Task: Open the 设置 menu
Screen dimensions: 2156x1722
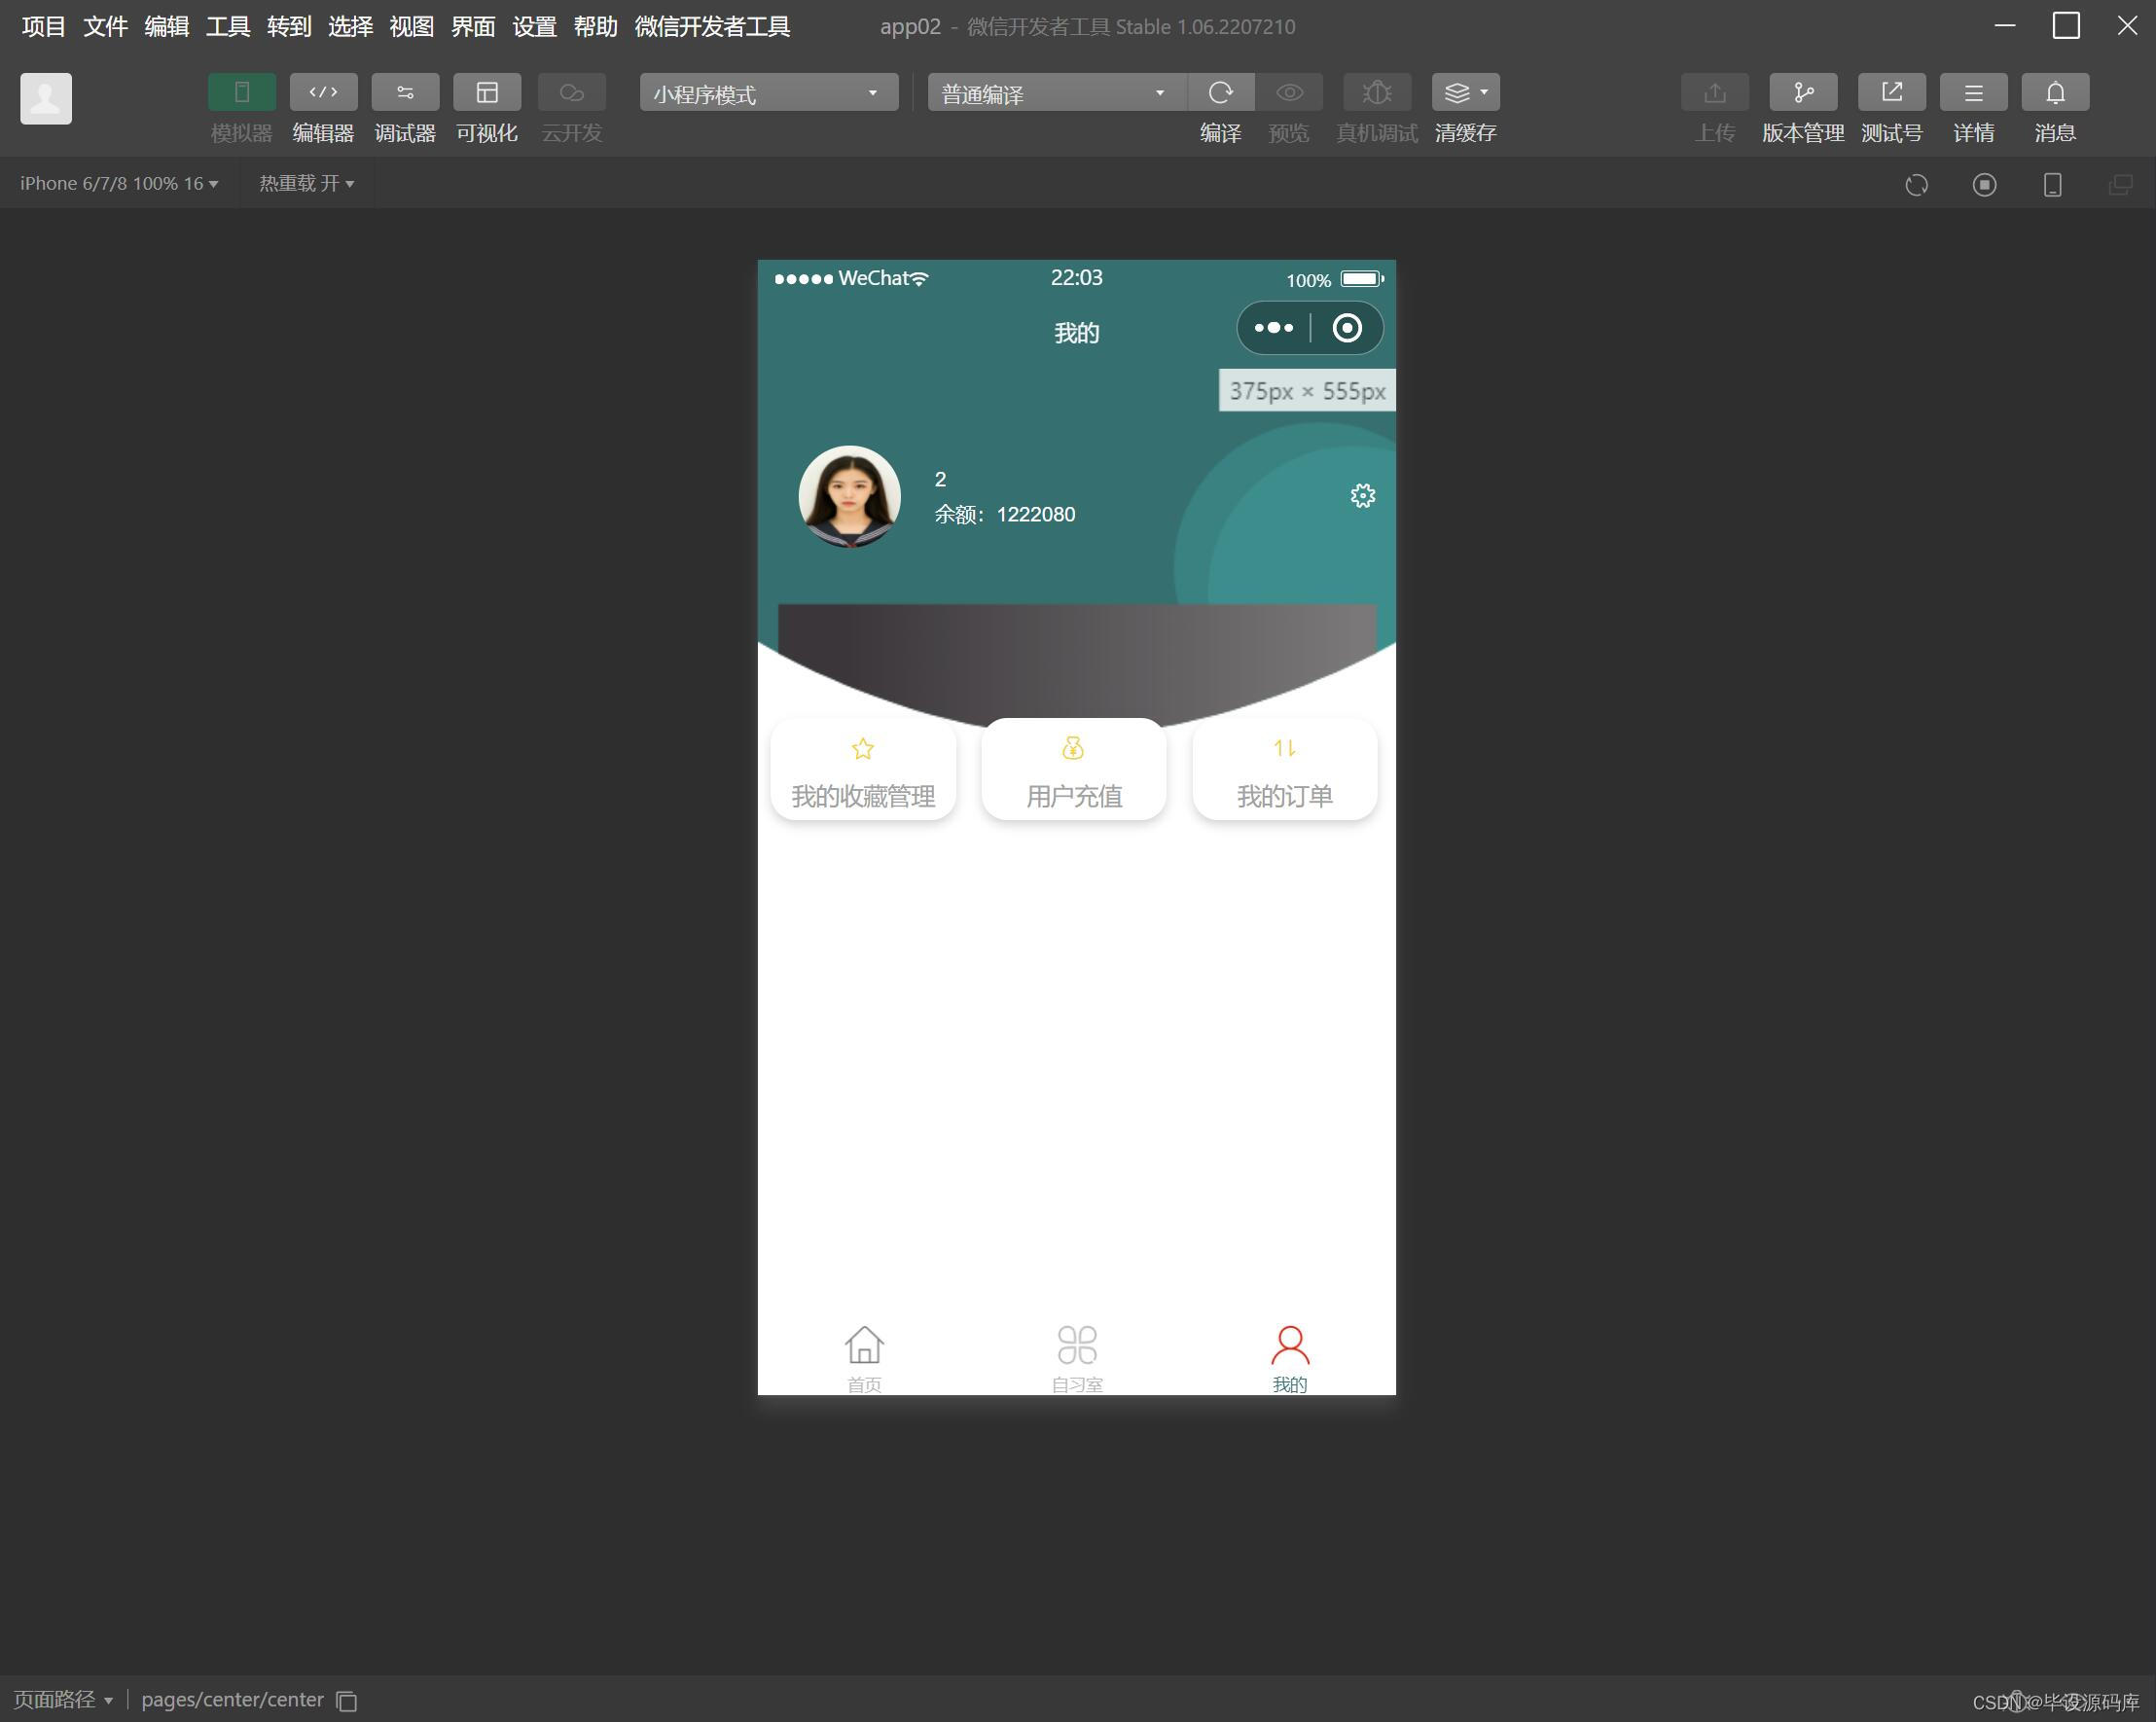Action: point(533,27)
